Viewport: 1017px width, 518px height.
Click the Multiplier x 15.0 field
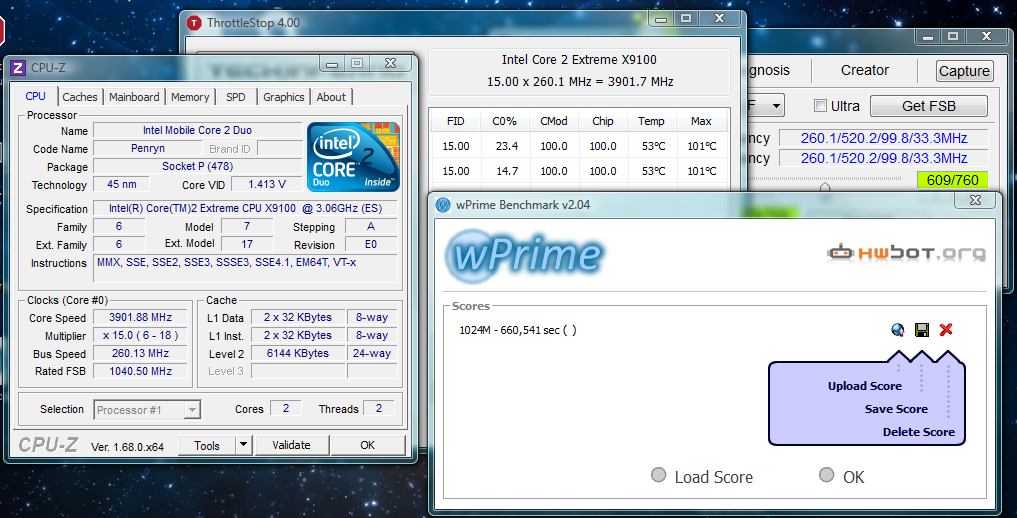point(140,336)
